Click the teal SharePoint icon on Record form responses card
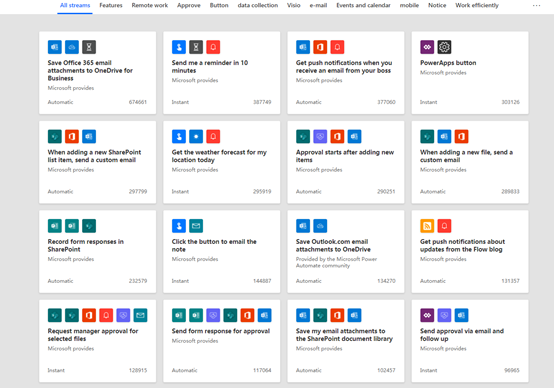Viewport: 554px width, 388px height. pyautogui.click(x=89, y=226)
